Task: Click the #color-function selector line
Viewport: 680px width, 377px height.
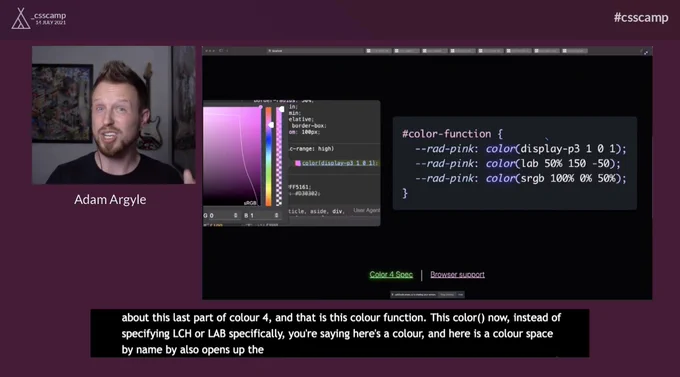Action: (452, 134)
